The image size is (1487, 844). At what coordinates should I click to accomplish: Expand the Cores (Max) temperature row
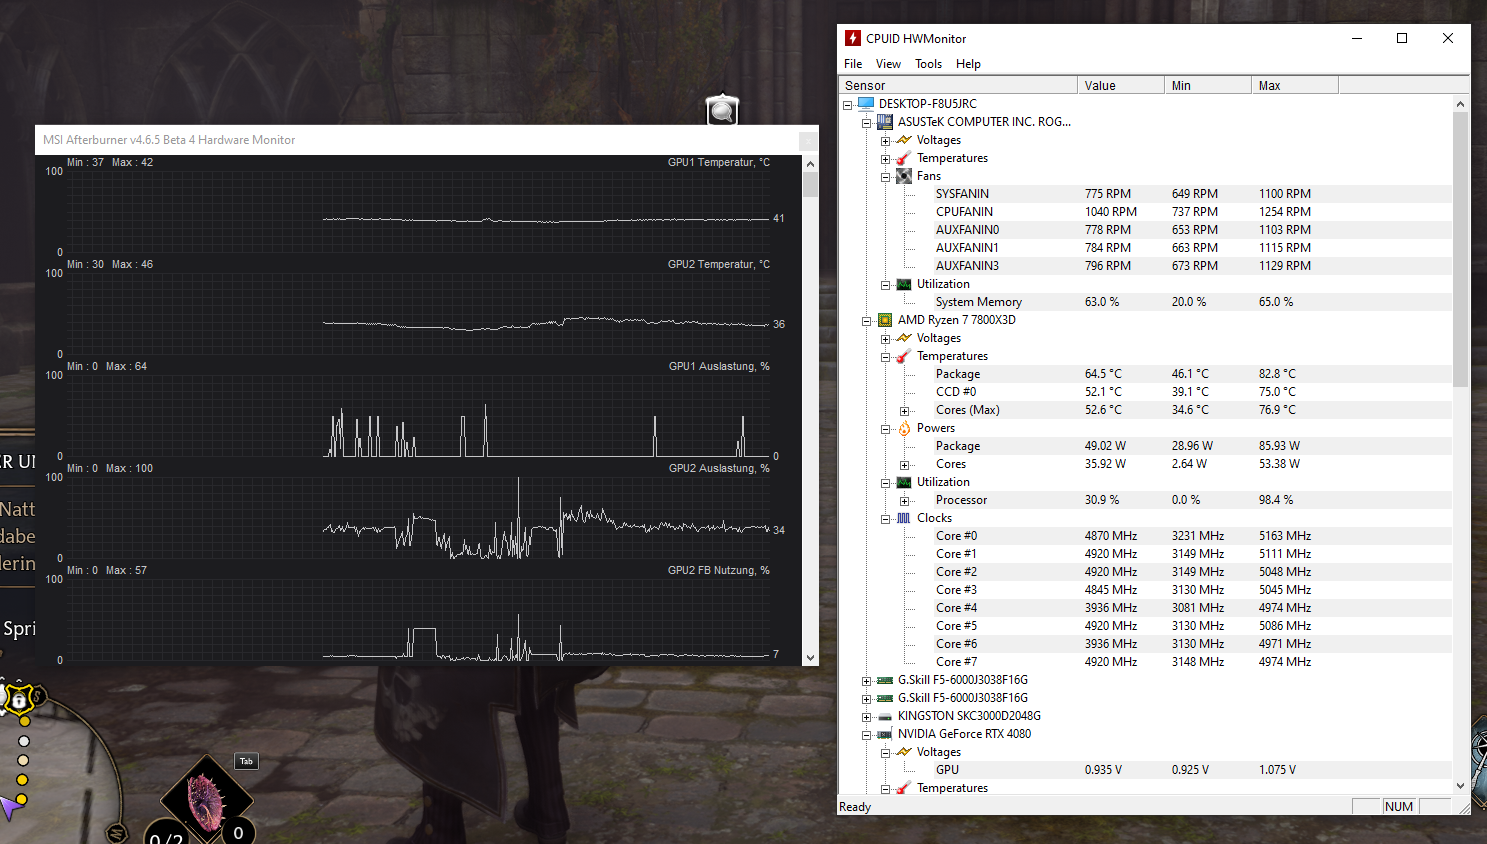905,410
